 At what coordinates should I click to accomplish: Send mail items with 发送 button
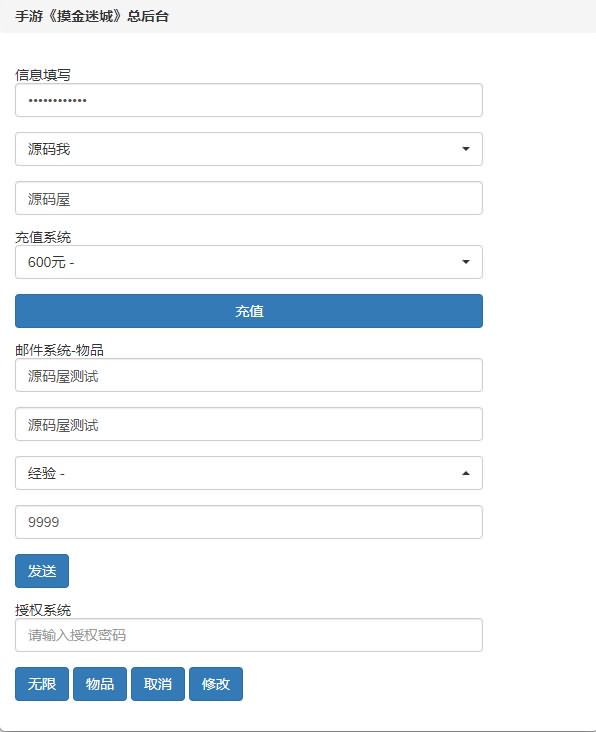42,571
